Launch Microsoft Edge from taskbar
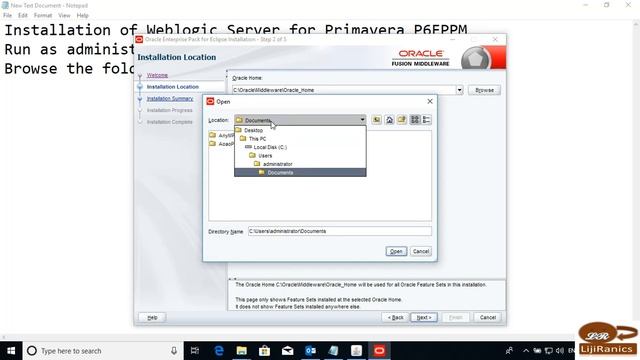 pos(219,351)
